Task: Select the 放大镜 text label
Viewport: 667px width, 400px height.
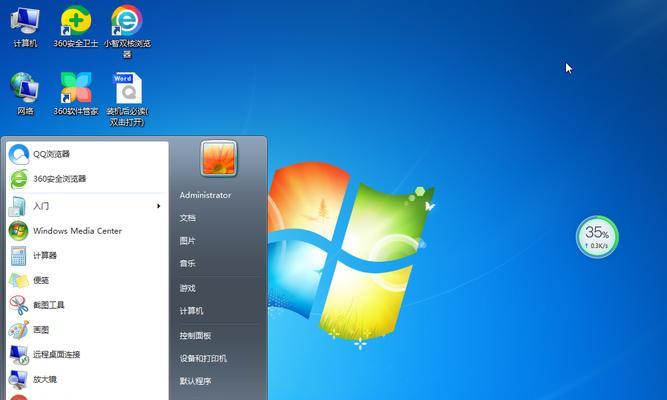Action: pos(45,379)
